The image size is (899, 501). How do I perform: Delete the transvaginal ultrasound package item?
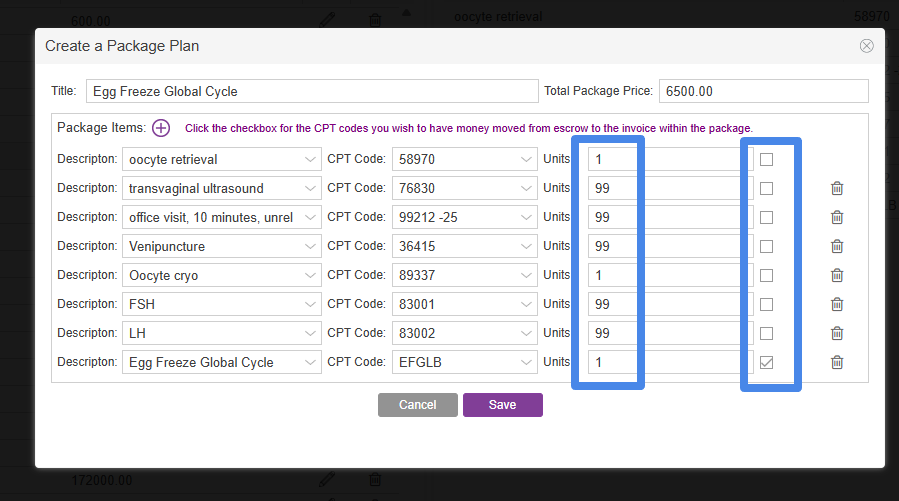(x=837, y=188)
